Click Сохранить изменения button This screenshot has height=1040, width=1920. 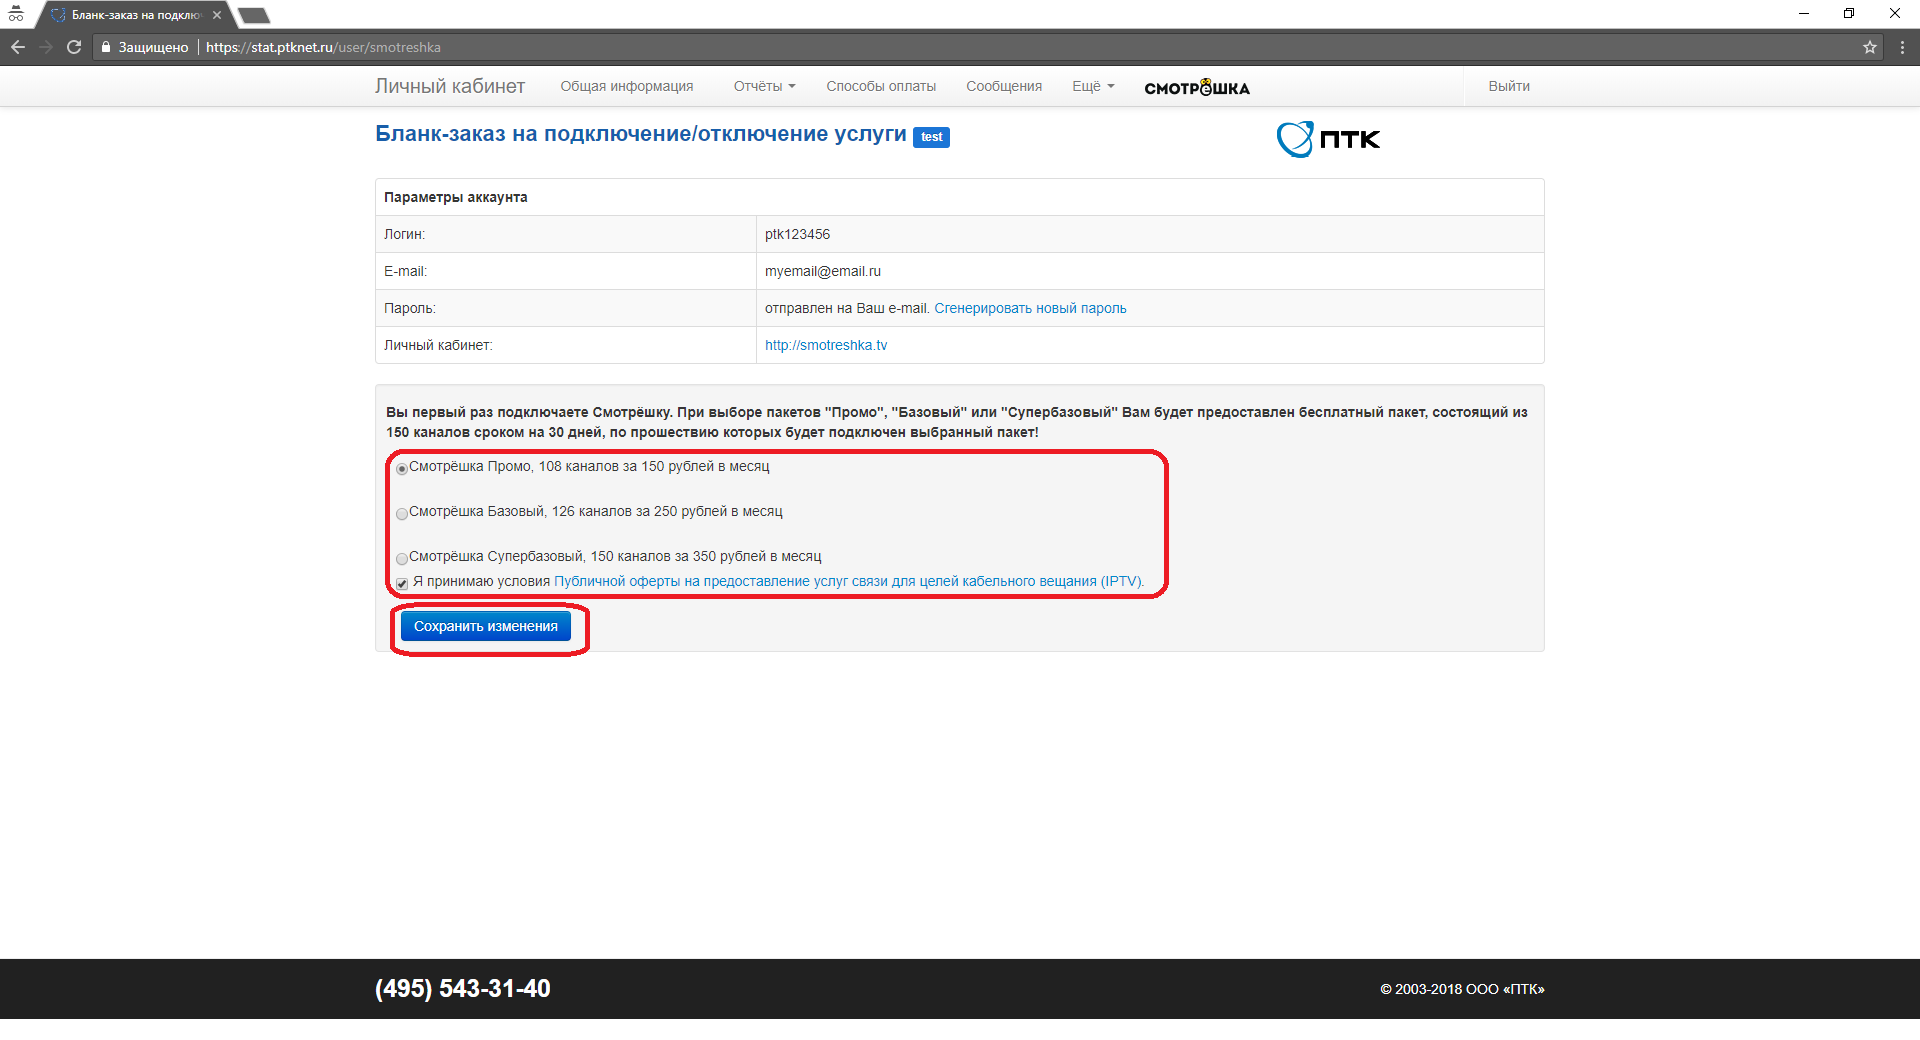(486, 626)
